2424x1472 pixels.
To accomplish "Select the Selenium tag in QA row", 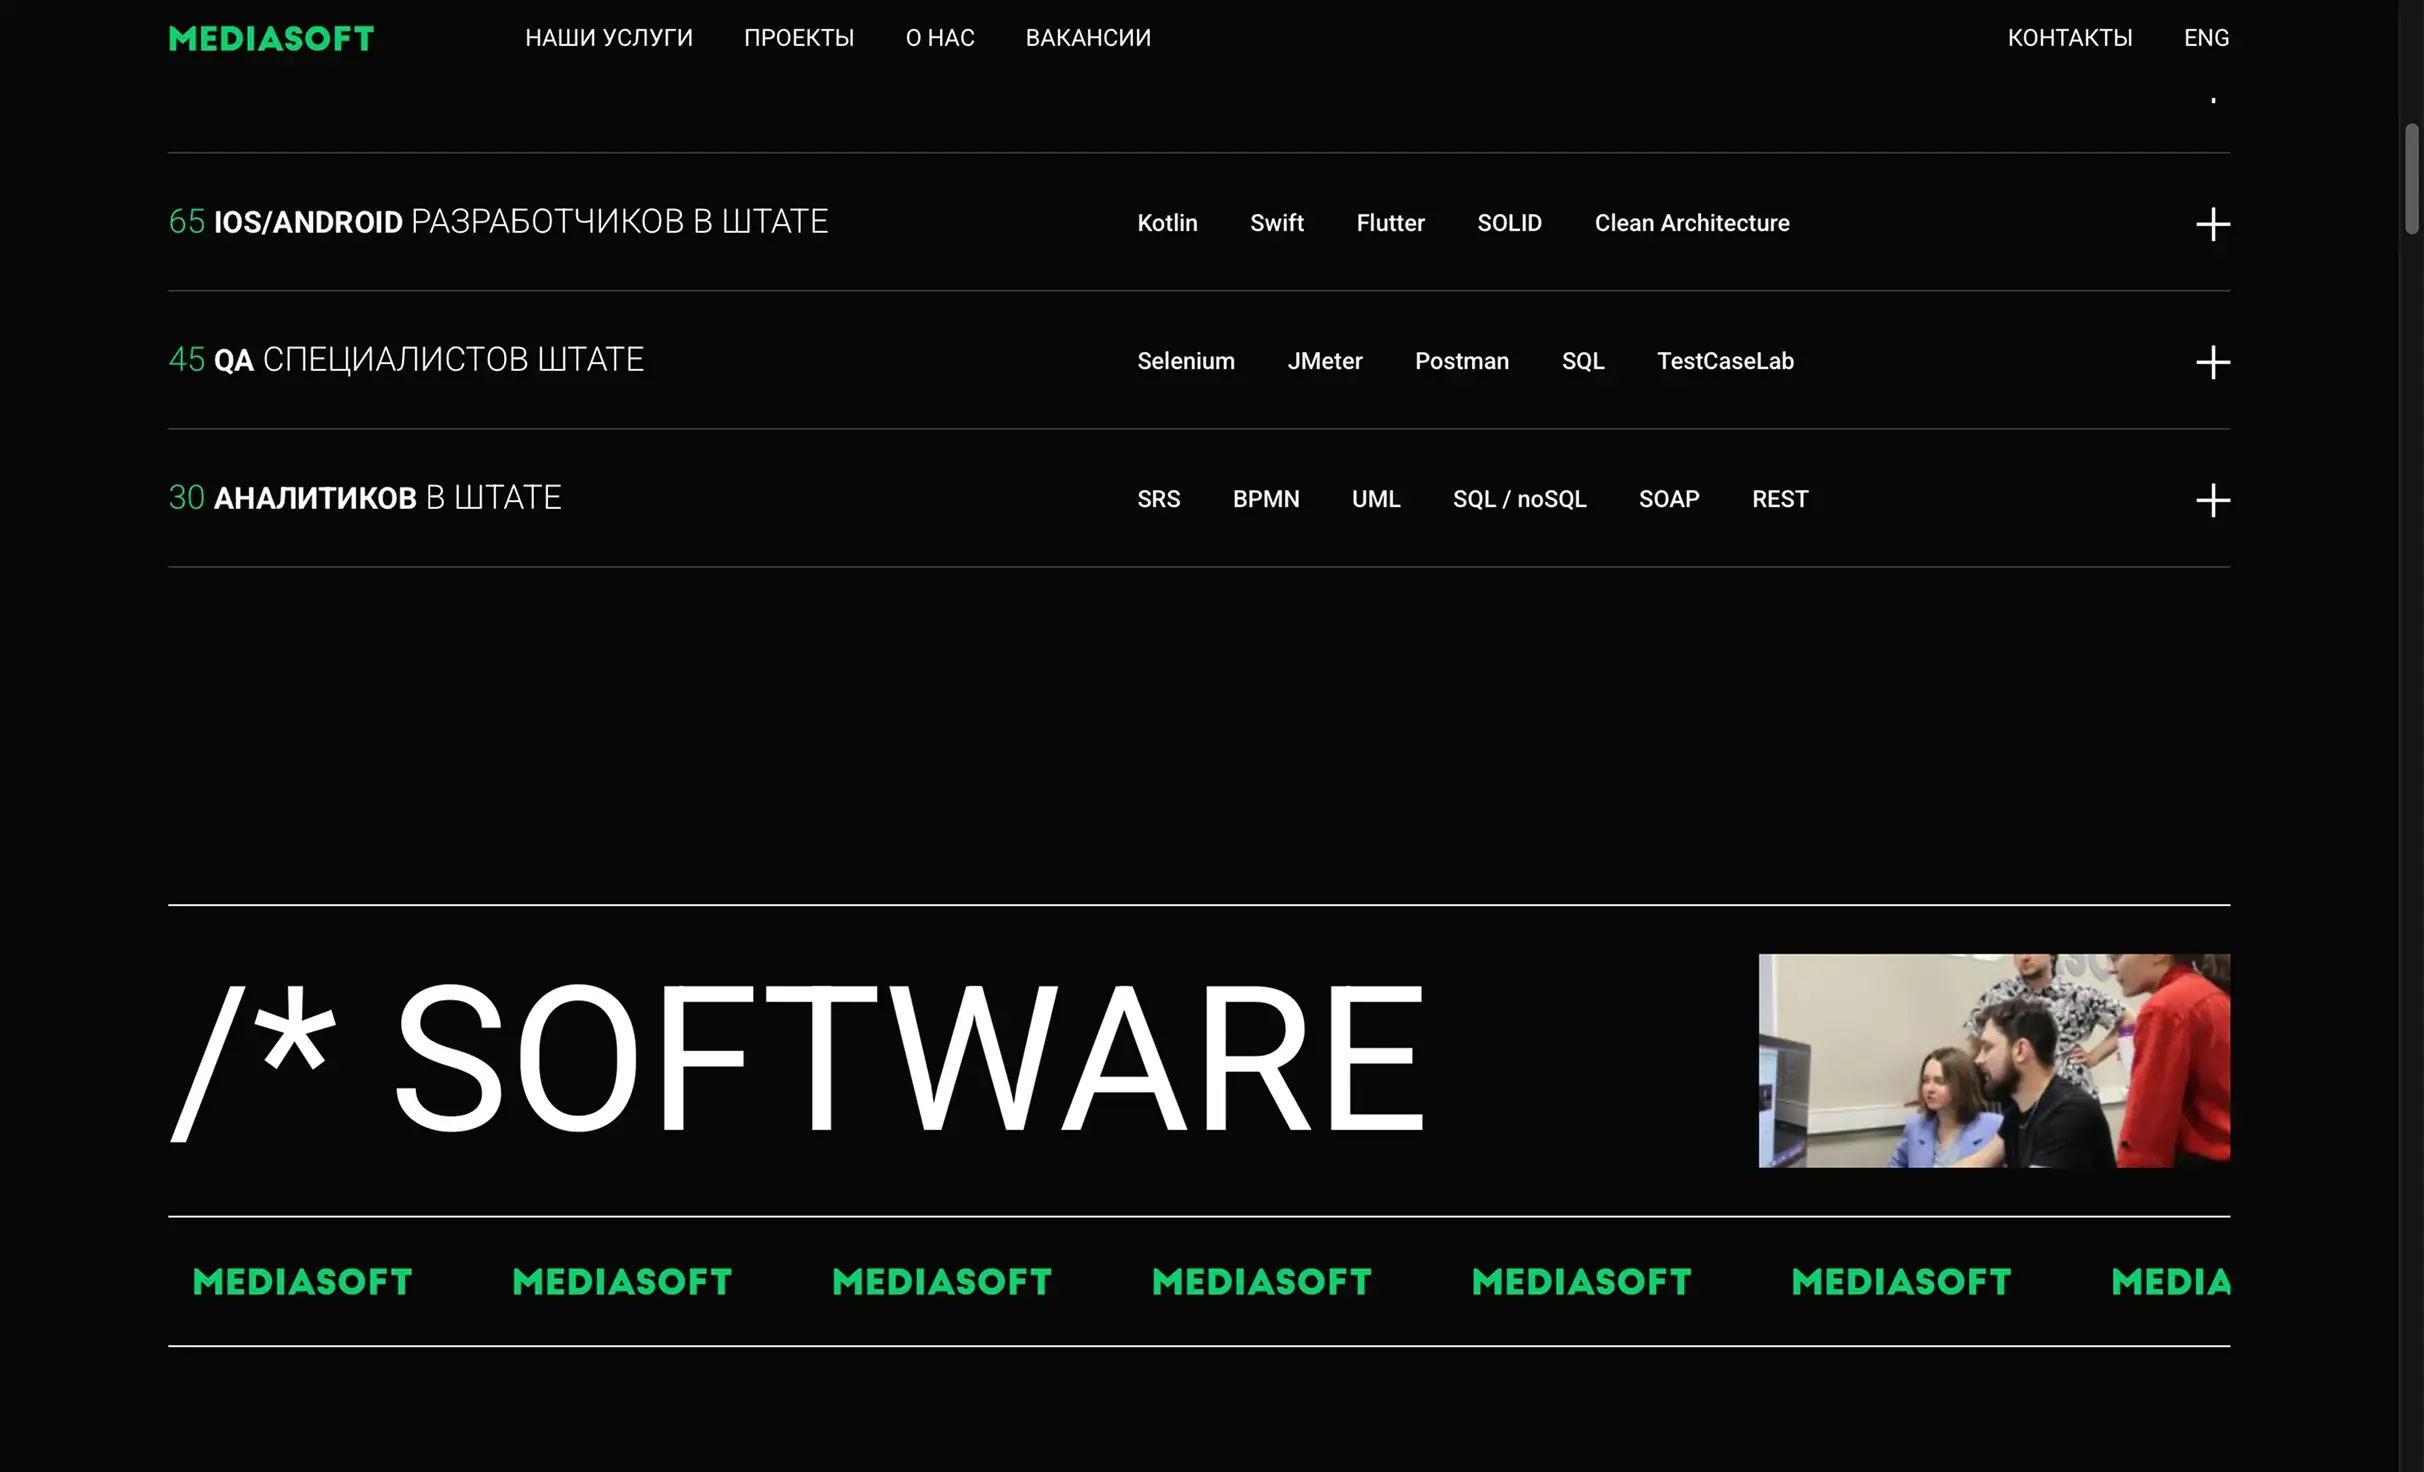I will tap(1185, 361).
